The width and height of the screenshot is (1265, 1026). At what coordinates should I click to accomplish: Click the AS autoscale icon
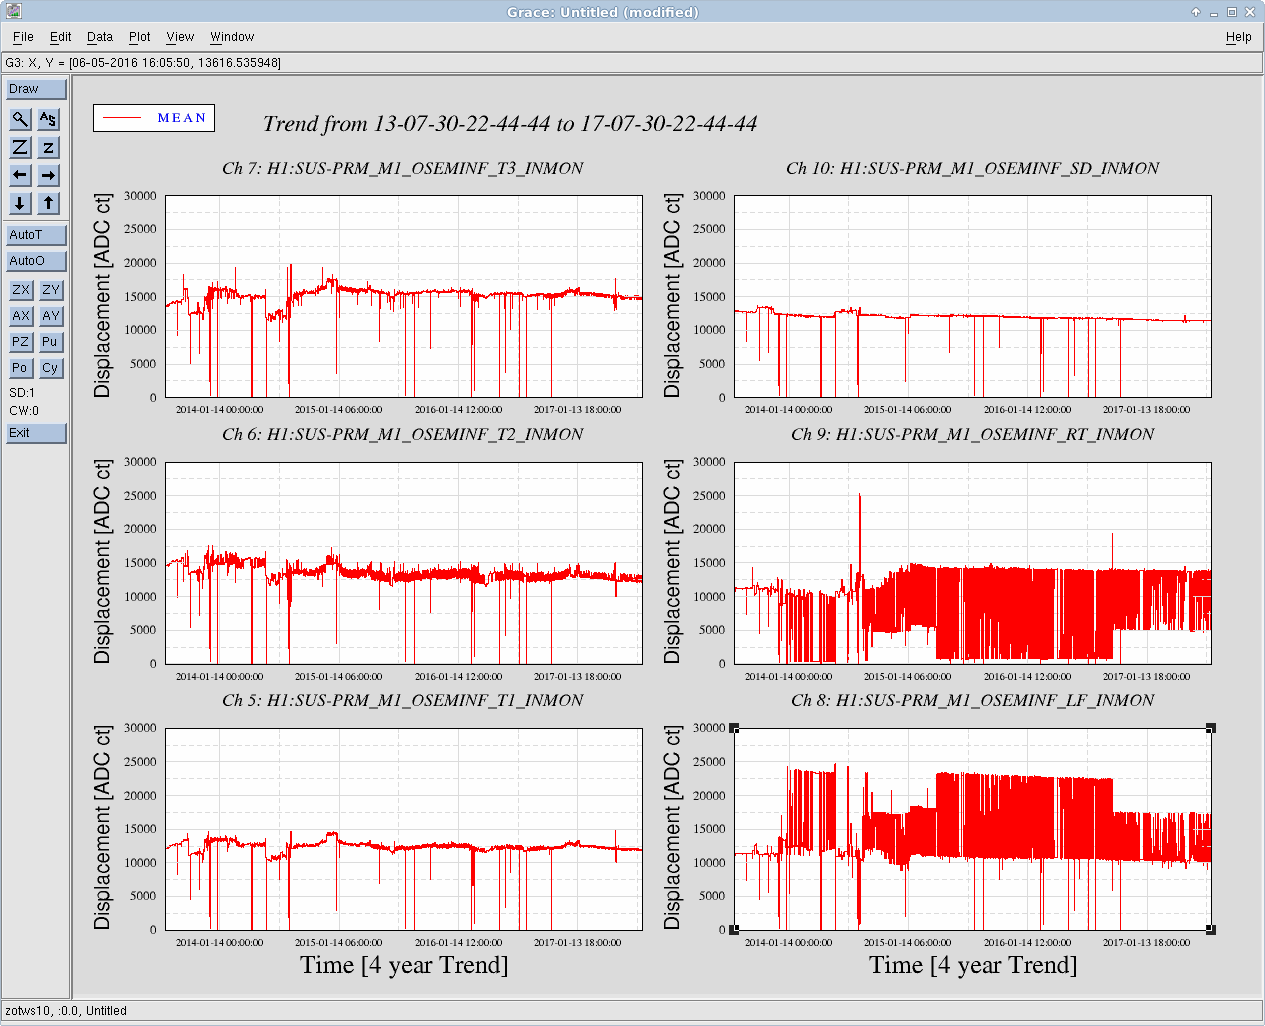pos(48,119)
